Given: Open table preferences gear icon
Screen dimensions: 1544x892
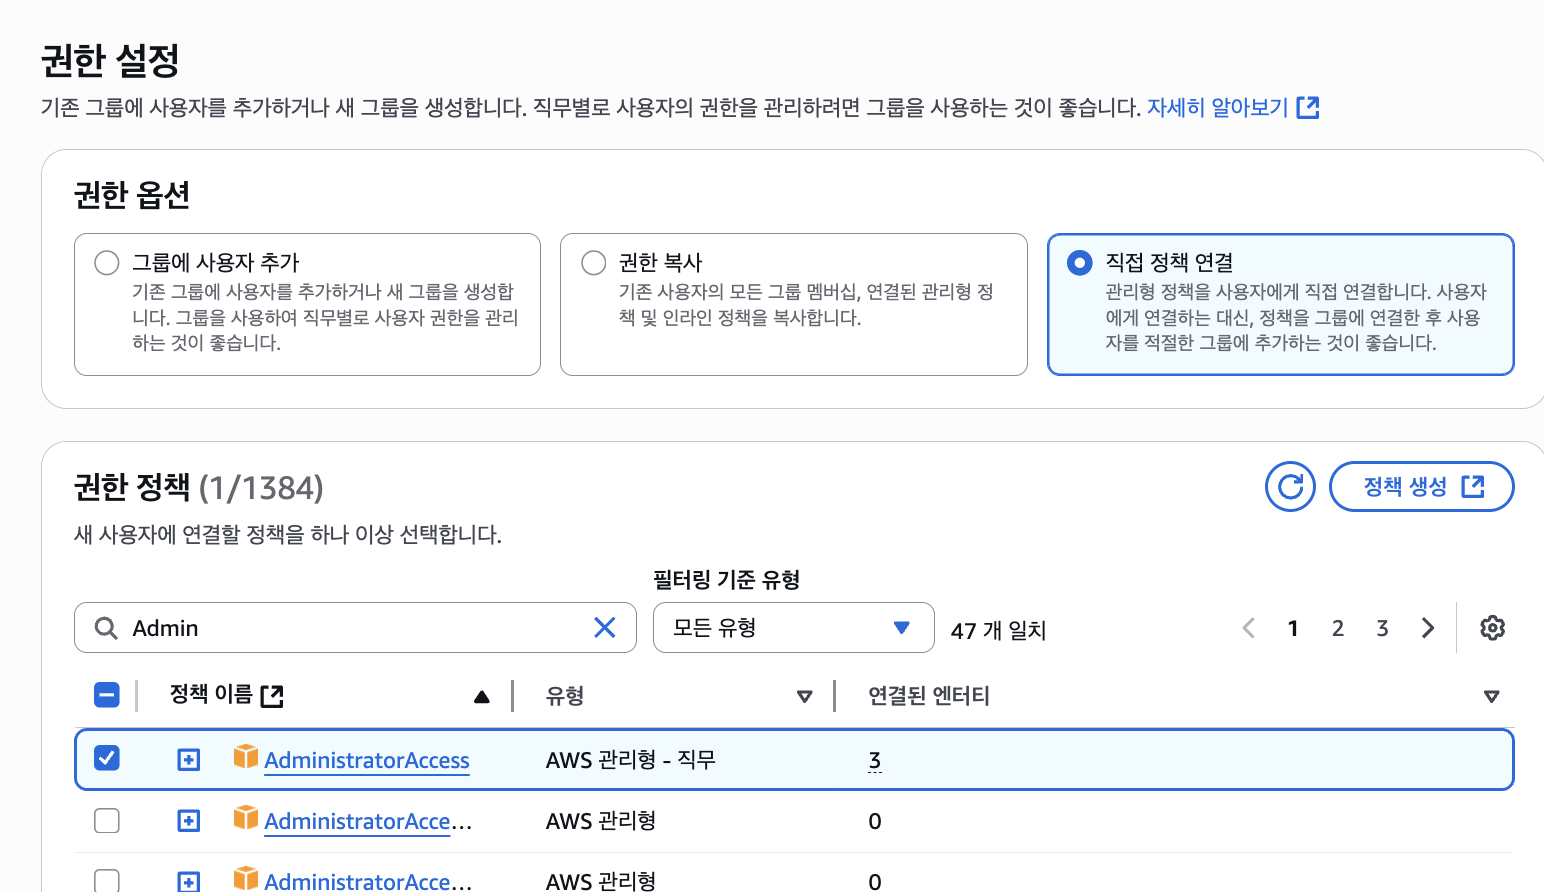Looking at the screenshot, I should coord(1492,628).
